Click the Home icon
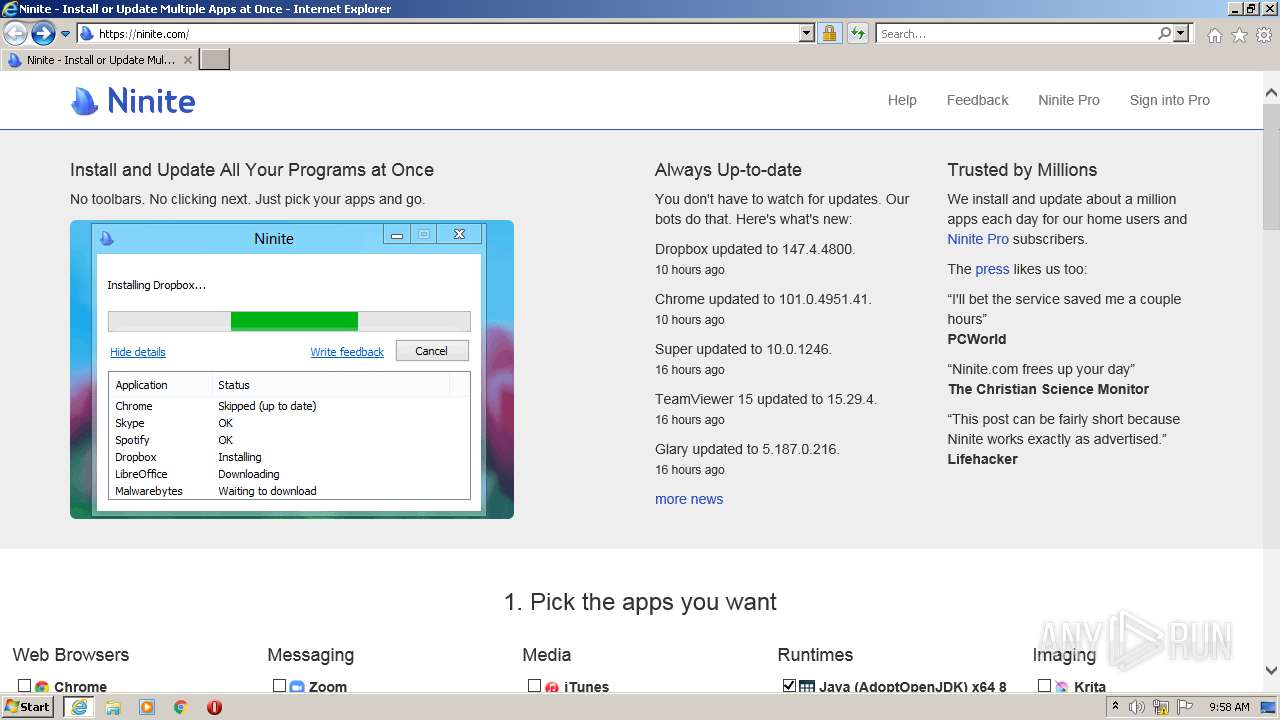The width and height of the screenshot is (1280, 720). click(x=1214, y=35)
